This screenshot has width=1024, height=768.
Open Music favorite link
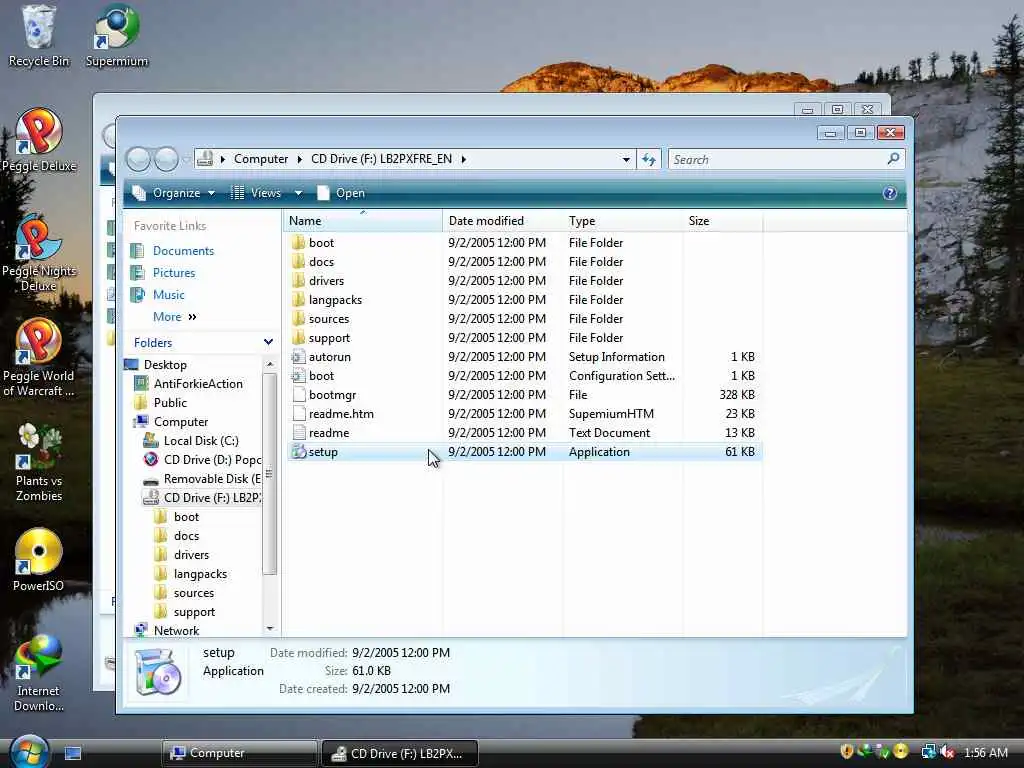pos(157,295)
